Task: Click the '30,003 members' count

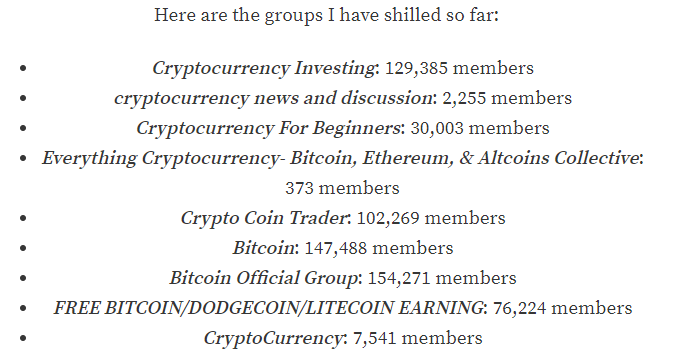Action: [x=480, y=128]
